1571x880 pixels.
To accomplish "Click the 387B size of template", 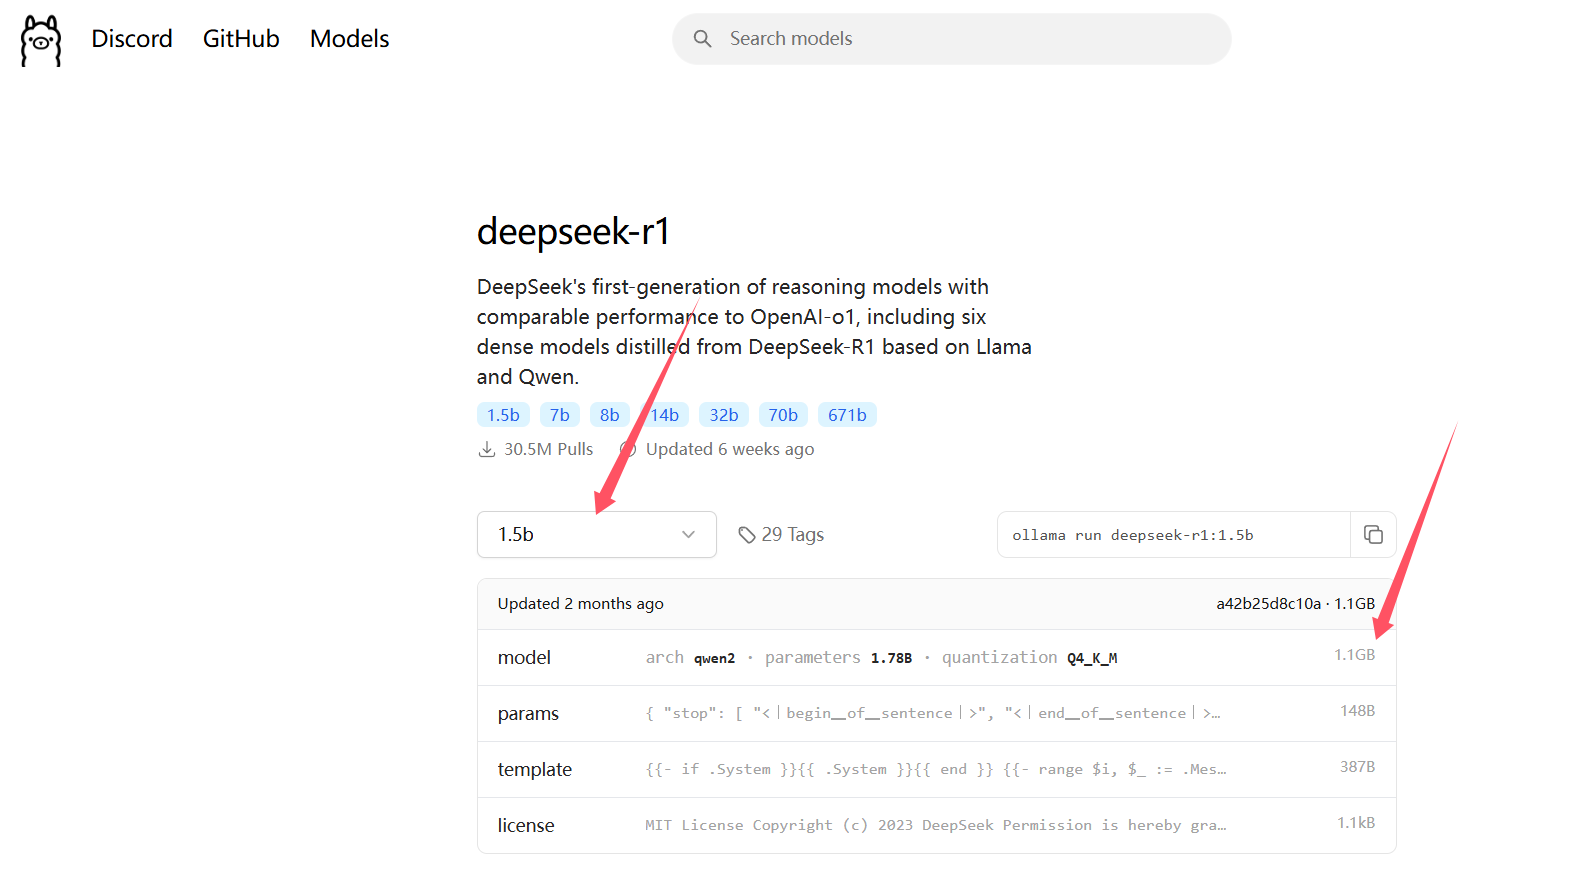I will coord(1357,767).
